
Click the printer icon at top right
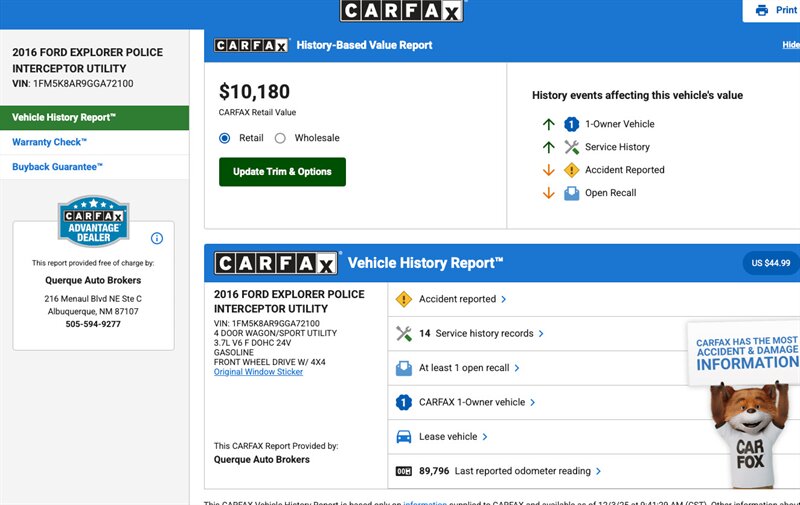coord(762,10)
